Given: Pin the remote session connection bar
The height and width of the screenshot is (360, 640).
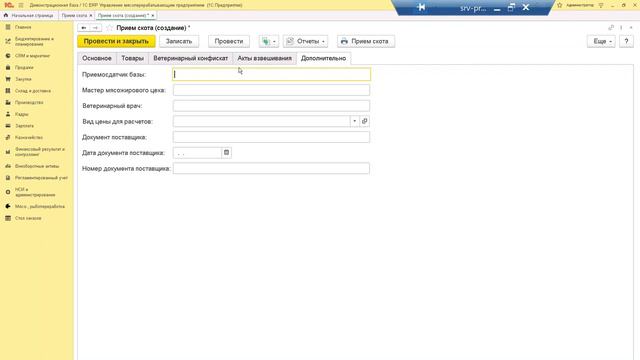Looking at the screenshot, I should coord(421,7).
